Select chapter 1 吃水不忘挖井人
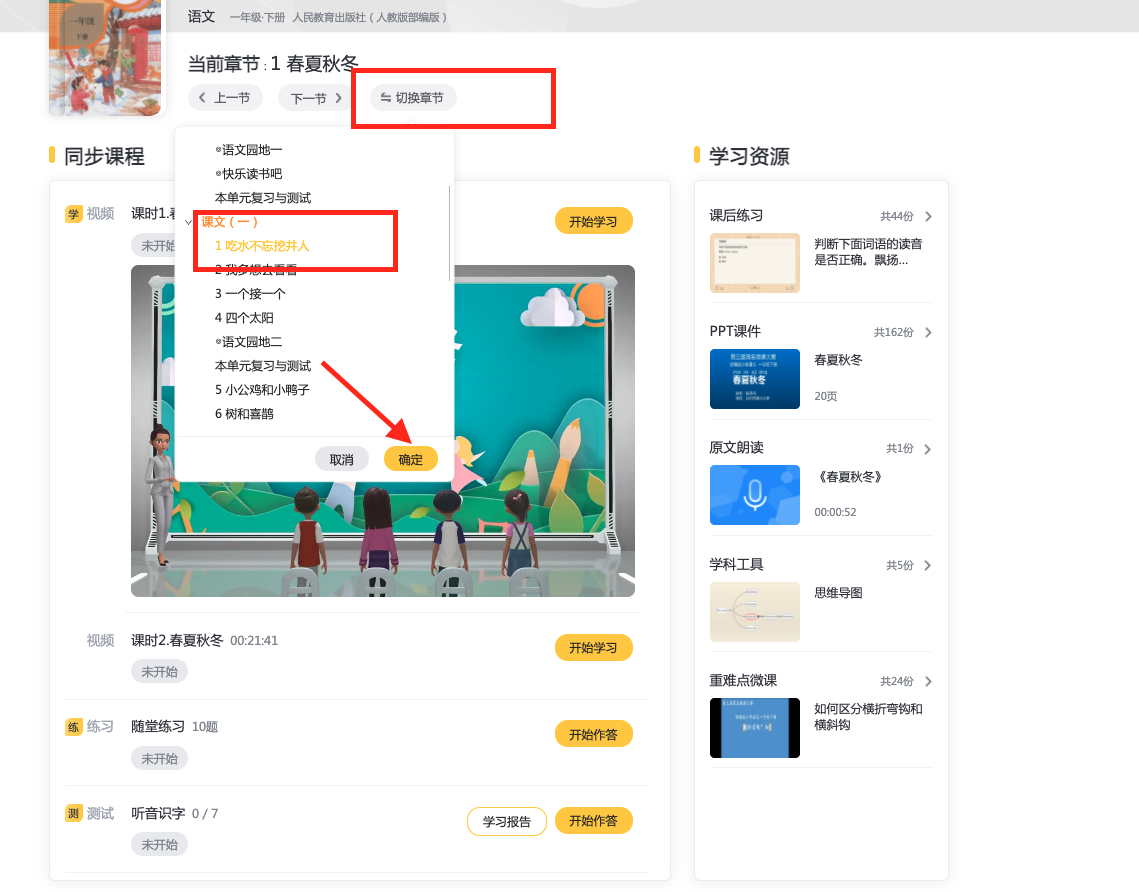1139x892 pixels. (262, 246)
